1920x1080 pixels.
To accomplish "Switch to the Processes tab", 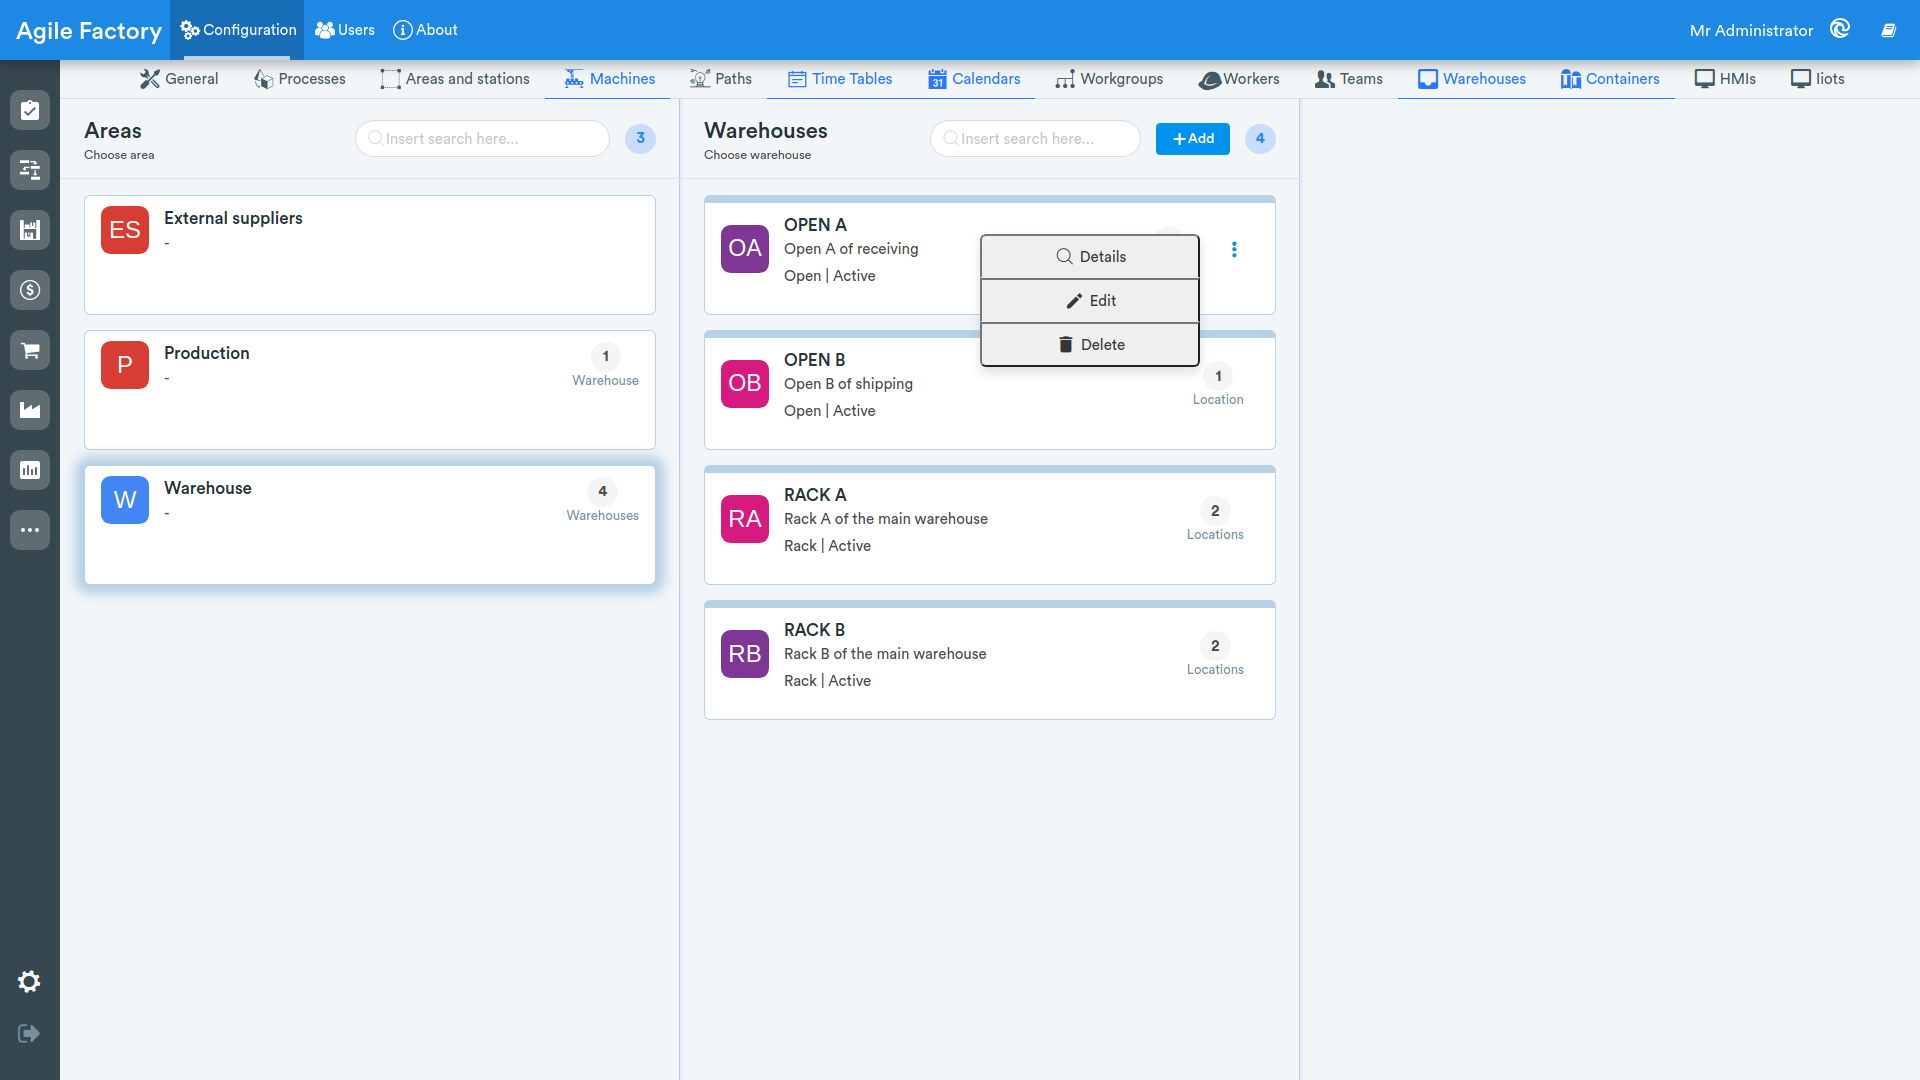I will [x=300, y=79].
